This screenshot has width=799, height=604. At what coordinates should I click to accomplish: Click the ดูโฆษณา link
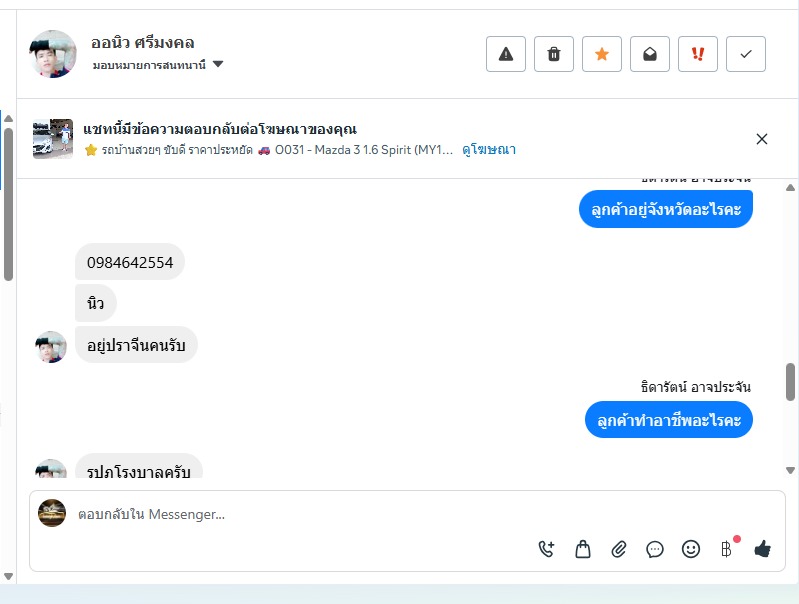click(489, 150)
